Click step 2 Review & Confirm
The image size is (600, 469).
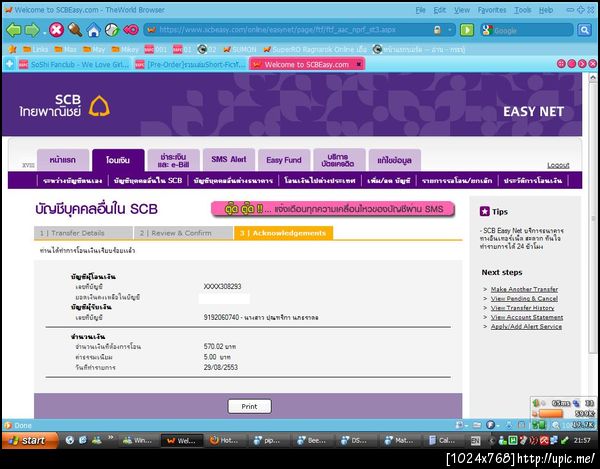tap(183, 233)
